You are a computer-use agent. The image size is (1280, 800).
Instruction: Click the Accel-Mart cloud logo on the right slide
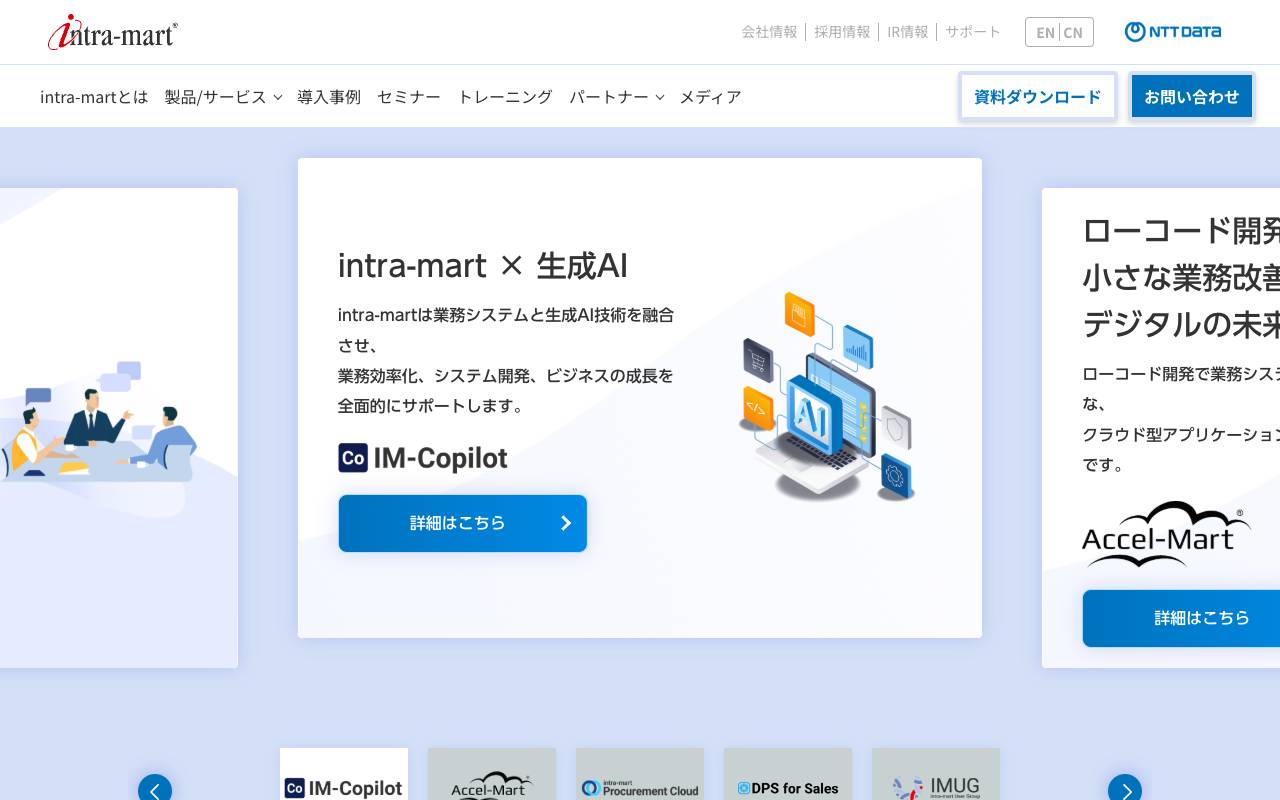click(1166, 535)
